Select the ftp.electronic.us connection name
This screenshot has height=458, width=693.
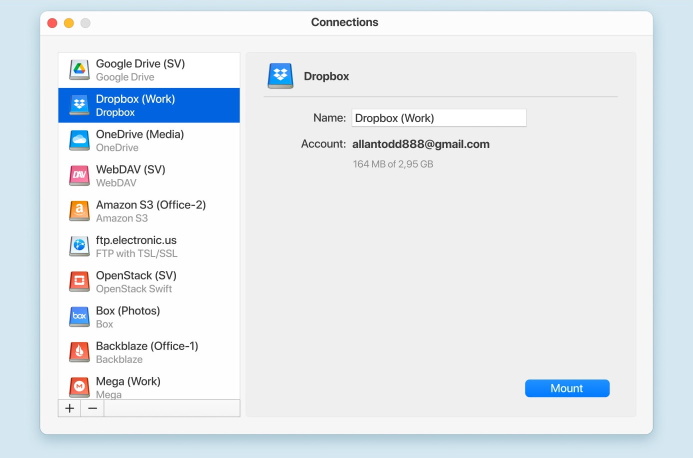coord(136,240)
